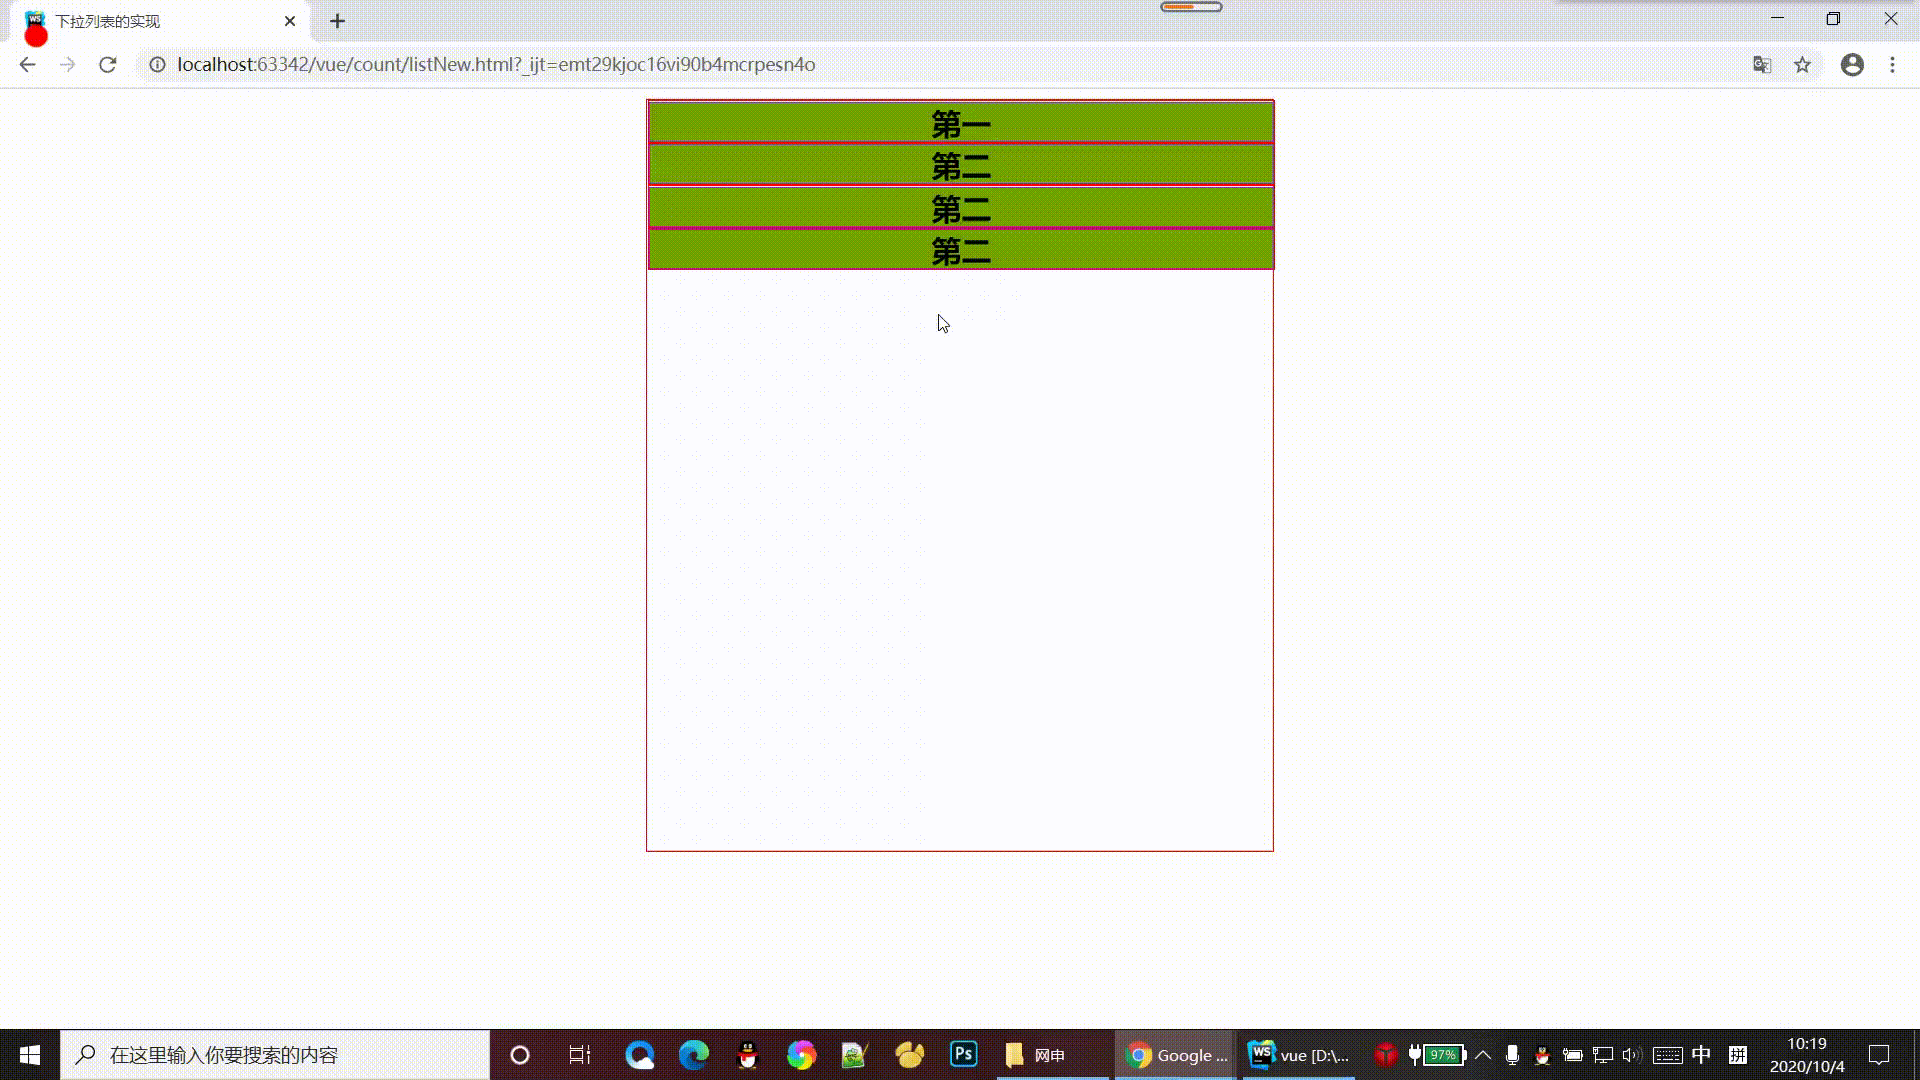This screenshot has width=1920, height=1080.
Task: Close the 下拉列表的实现 tab
Action: coord(290,21)
